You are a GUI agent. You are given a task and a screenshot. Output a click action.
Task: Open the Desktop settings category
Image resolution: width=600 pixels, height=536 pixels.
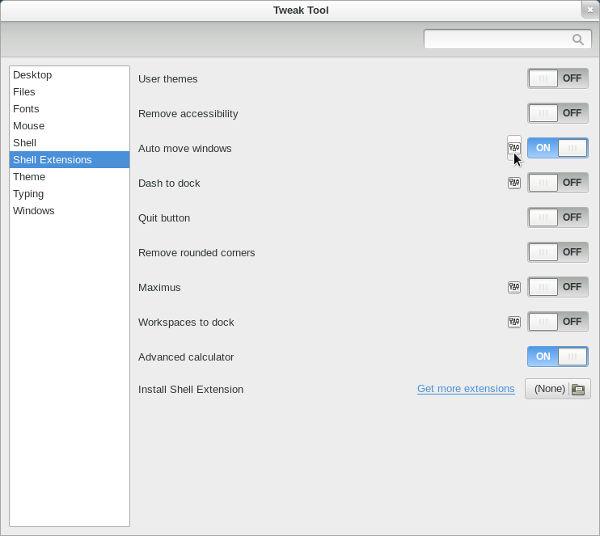69,75
